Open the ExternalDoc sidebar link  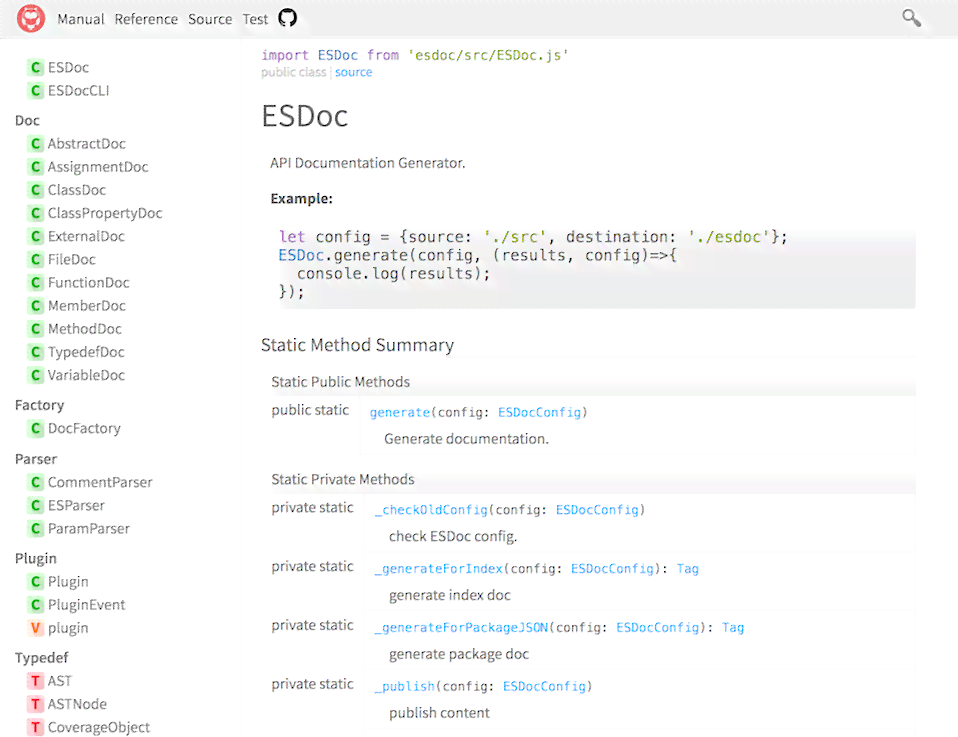pos(86,236)
